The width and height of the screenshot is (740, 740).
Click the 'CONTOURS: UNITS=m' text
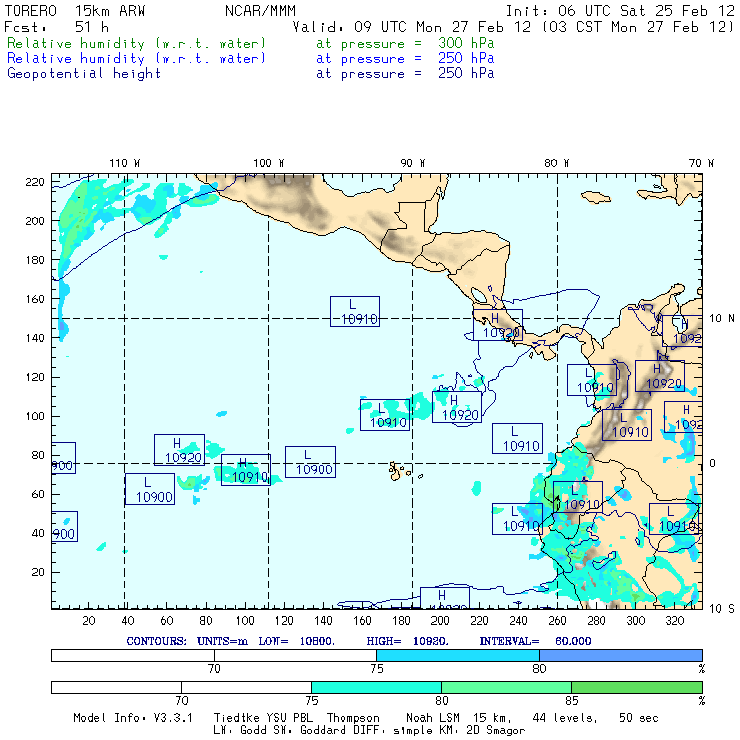(x=187, y=641)
